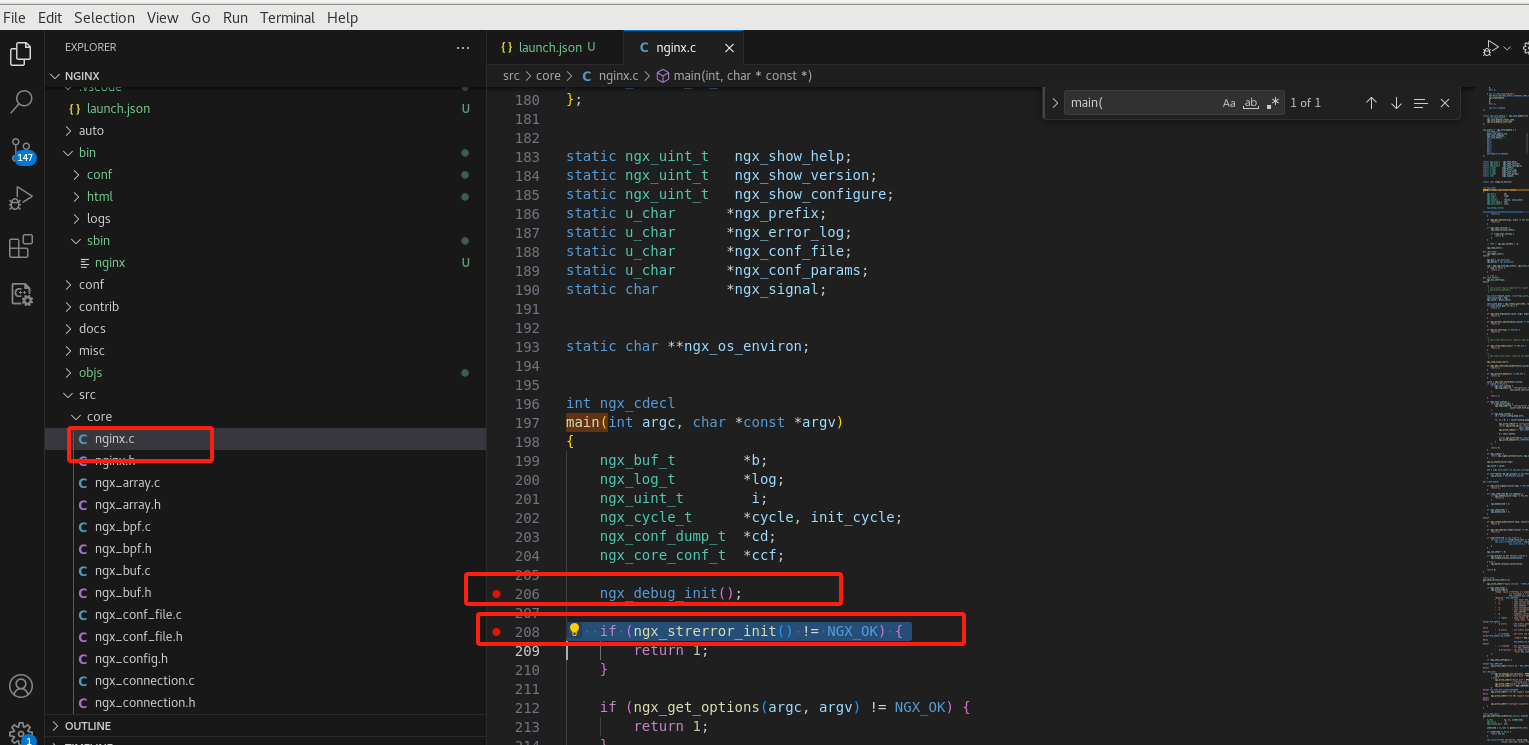Image resolution: width=1529 pixels, height=745 pixels.
Task: Open the Run menu
Action: point(235,18)
